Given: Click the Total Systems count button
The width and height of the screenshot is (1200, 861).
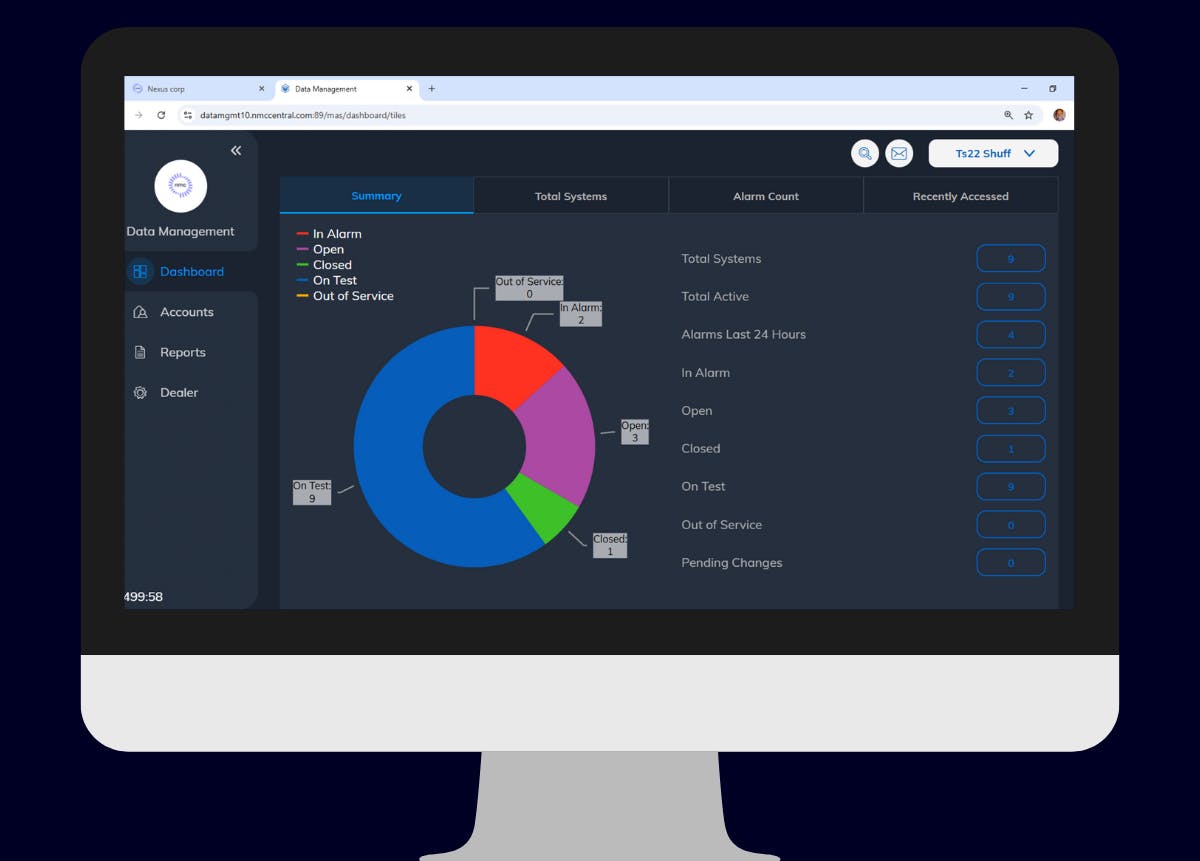Looking at the screenshot, I should tap(1010, 259).
